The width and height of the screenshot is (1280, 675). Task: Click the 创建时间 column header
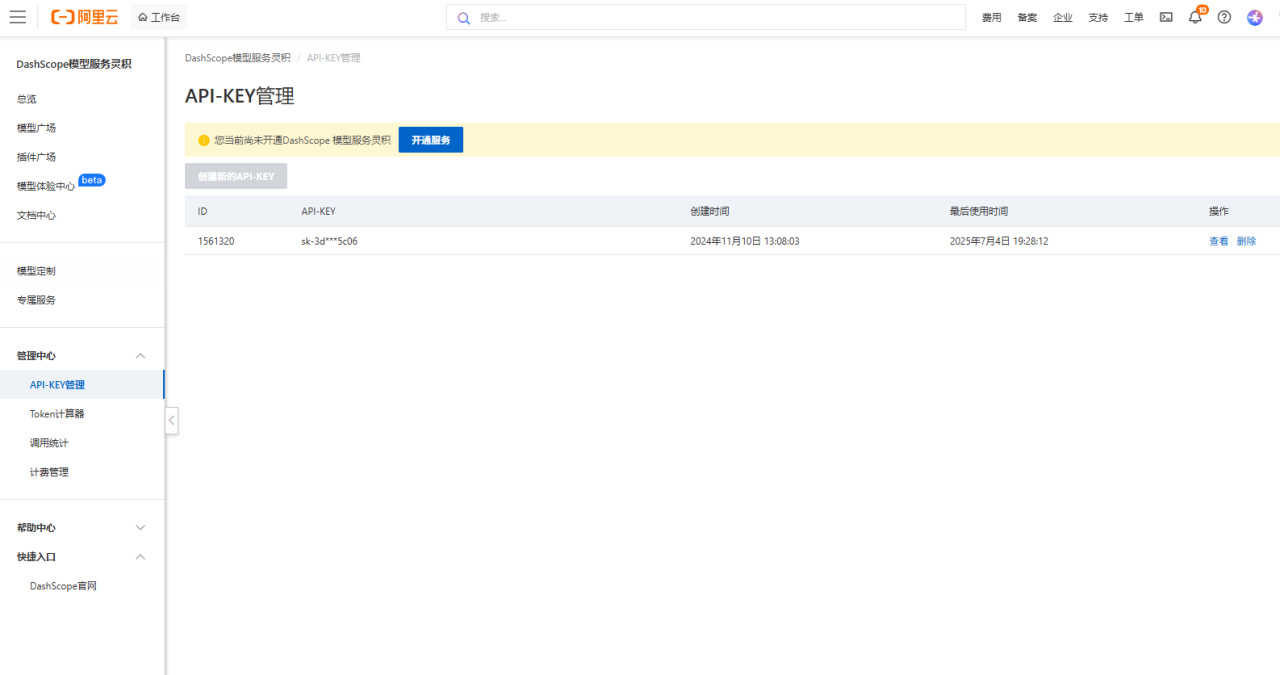[x=710, y=211]
